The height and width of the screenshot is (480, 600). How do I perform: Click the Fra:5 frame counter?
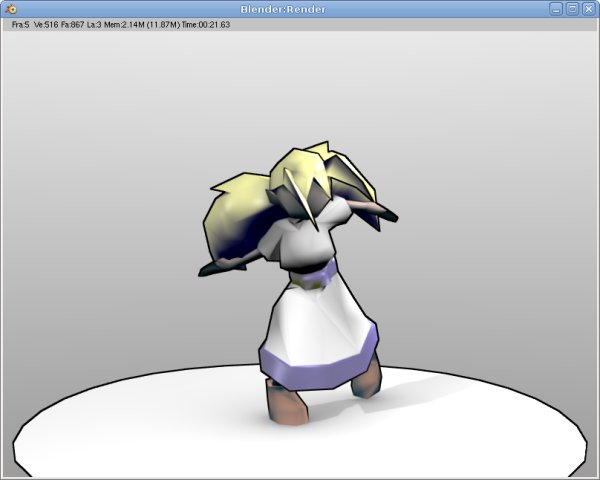click(x=20, y=24)
